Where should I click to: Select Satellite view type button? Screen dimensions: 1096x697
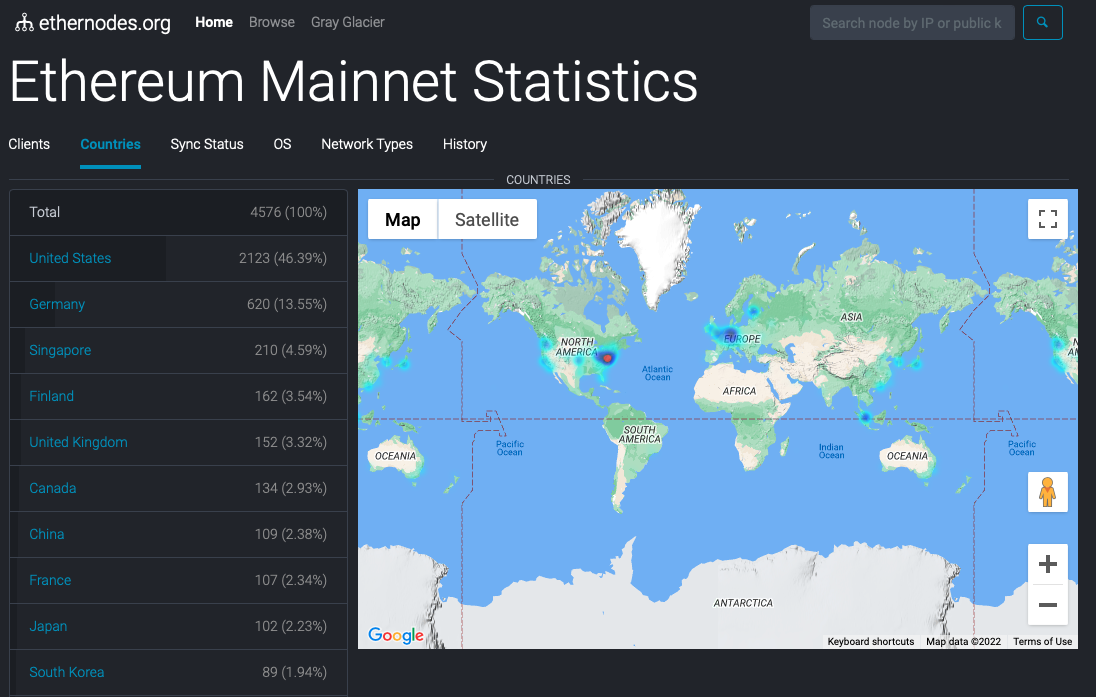[487, 220]
